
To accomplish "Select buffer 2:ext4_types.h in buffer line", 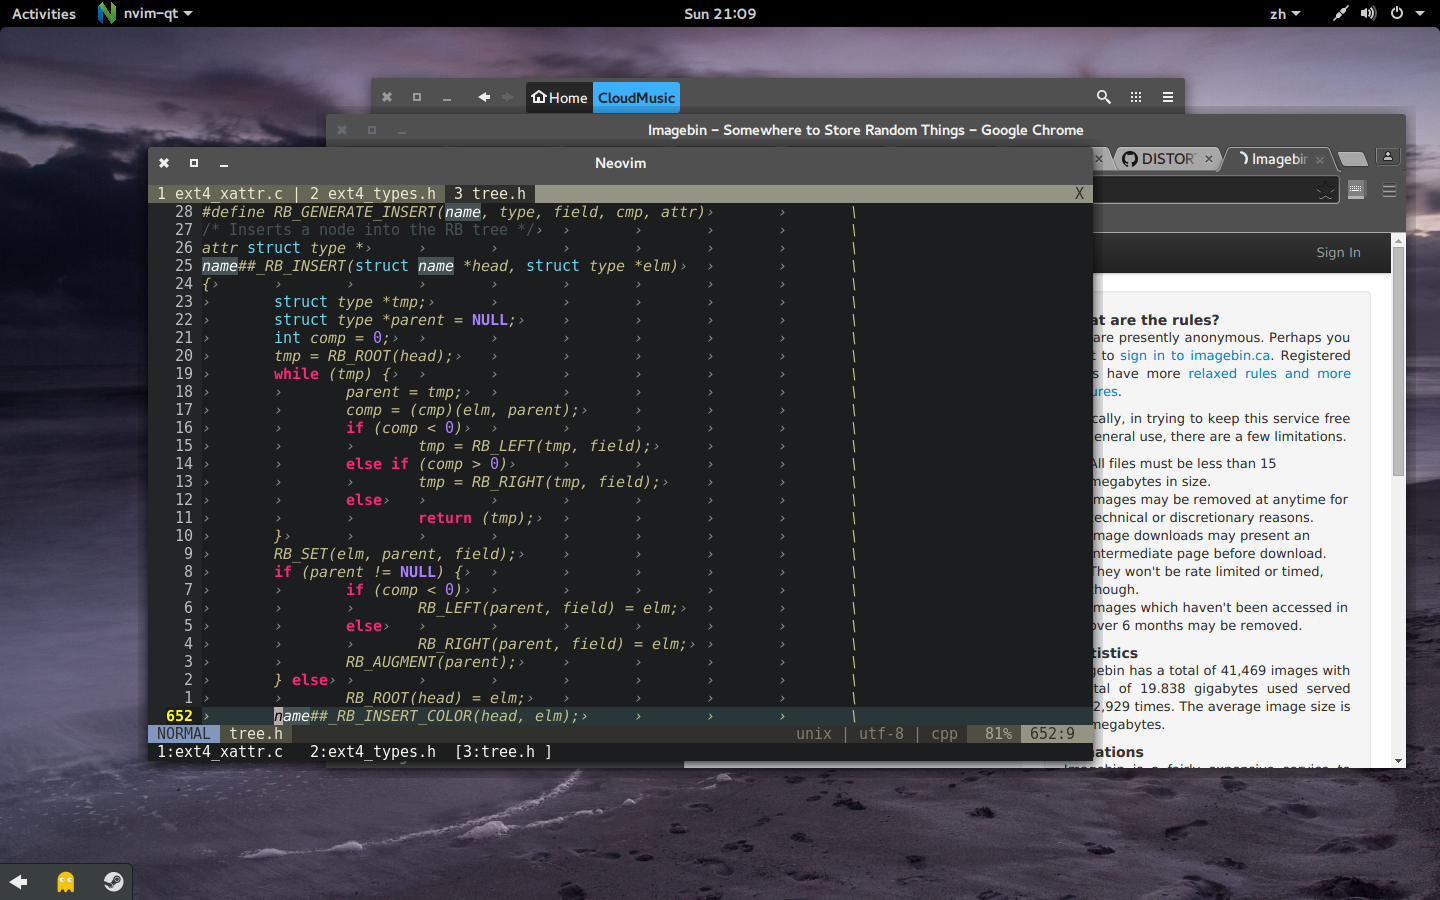I will coord(373,752).
